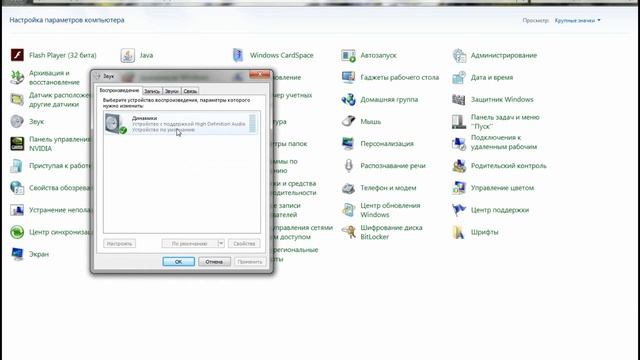Click the Звук speaker icon in Control Panel

pos(17,121)
